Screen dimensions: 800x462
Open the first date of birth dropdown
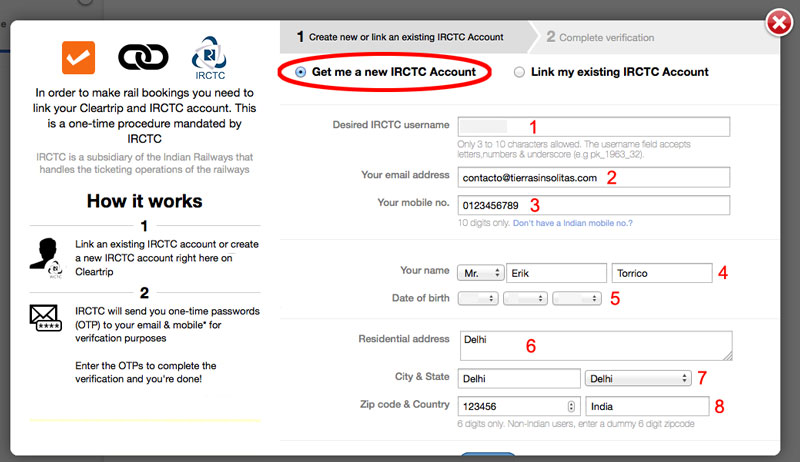tap(478, 298)
